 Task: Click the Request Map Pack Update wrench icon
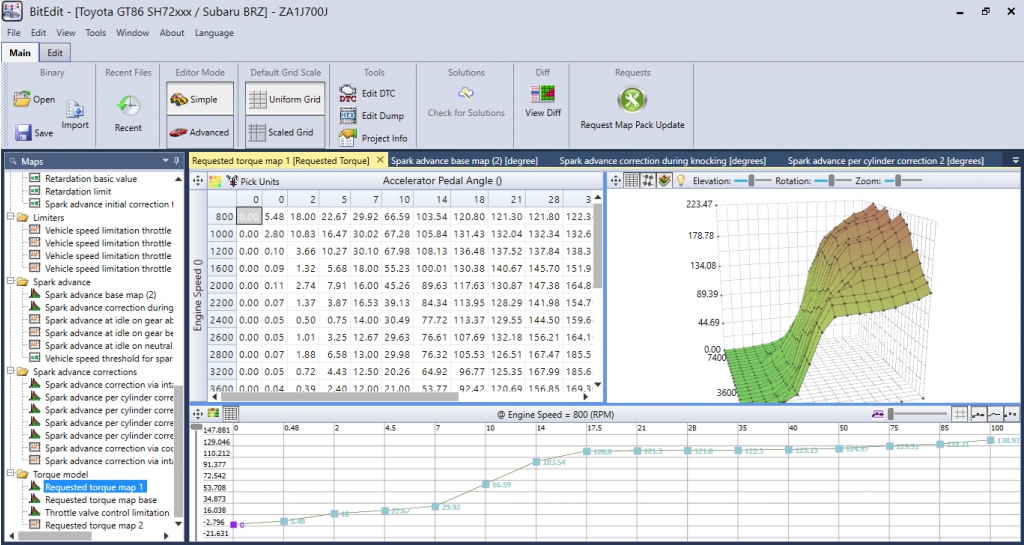click(x=632, y=101)
